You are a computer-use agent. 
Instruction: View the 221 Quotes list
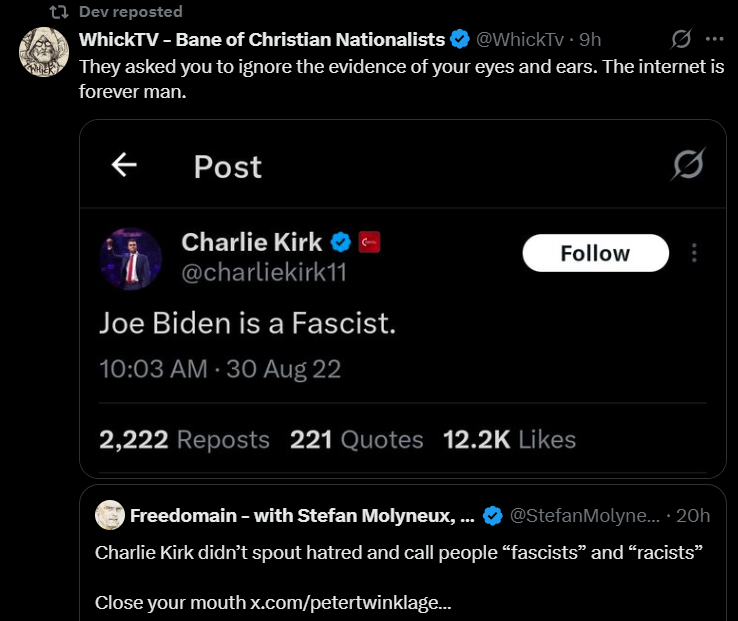coord(356,439)
